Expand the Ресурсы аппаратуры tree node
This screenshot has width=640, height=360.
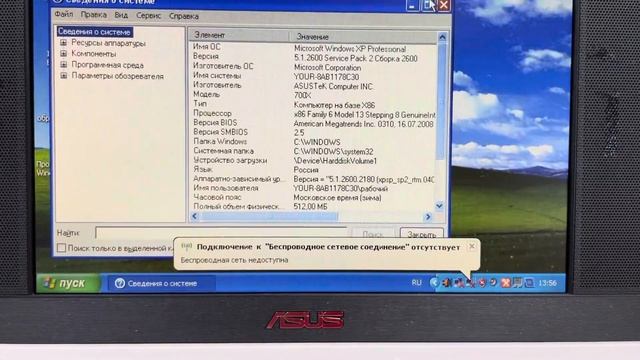tap(64, 43)
